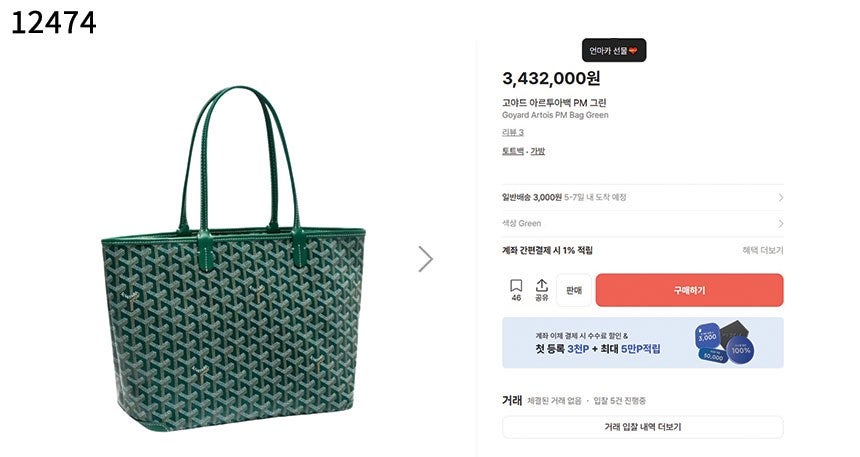Go to next product image arrow
This screenshot has width=860, height=457.
(426, 259)
